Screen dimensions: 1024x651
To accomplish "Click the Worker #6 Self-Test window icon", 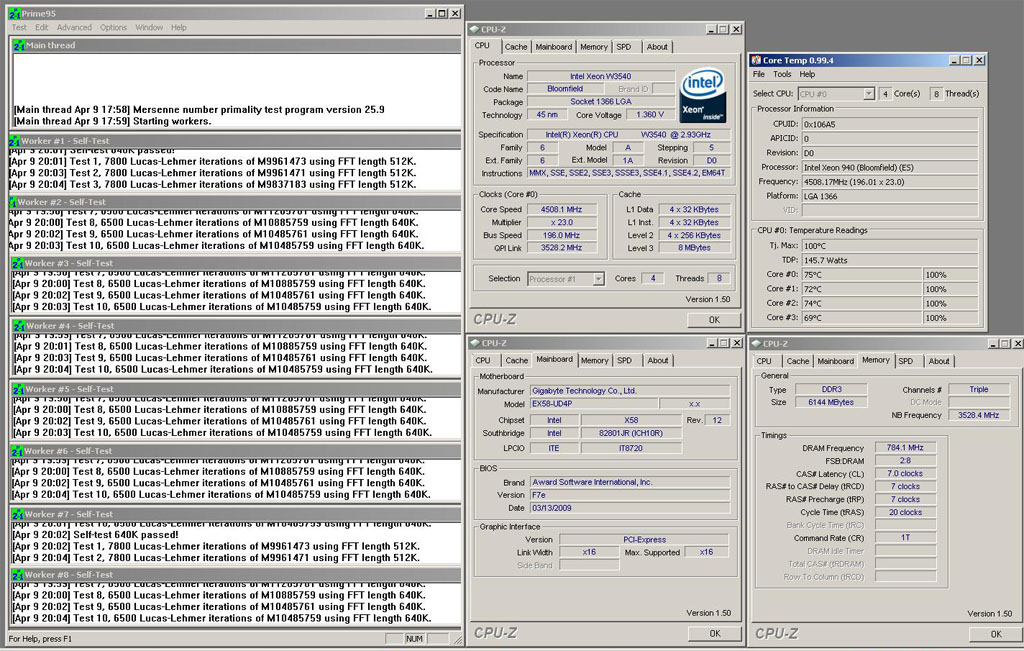I will point(18,451).
